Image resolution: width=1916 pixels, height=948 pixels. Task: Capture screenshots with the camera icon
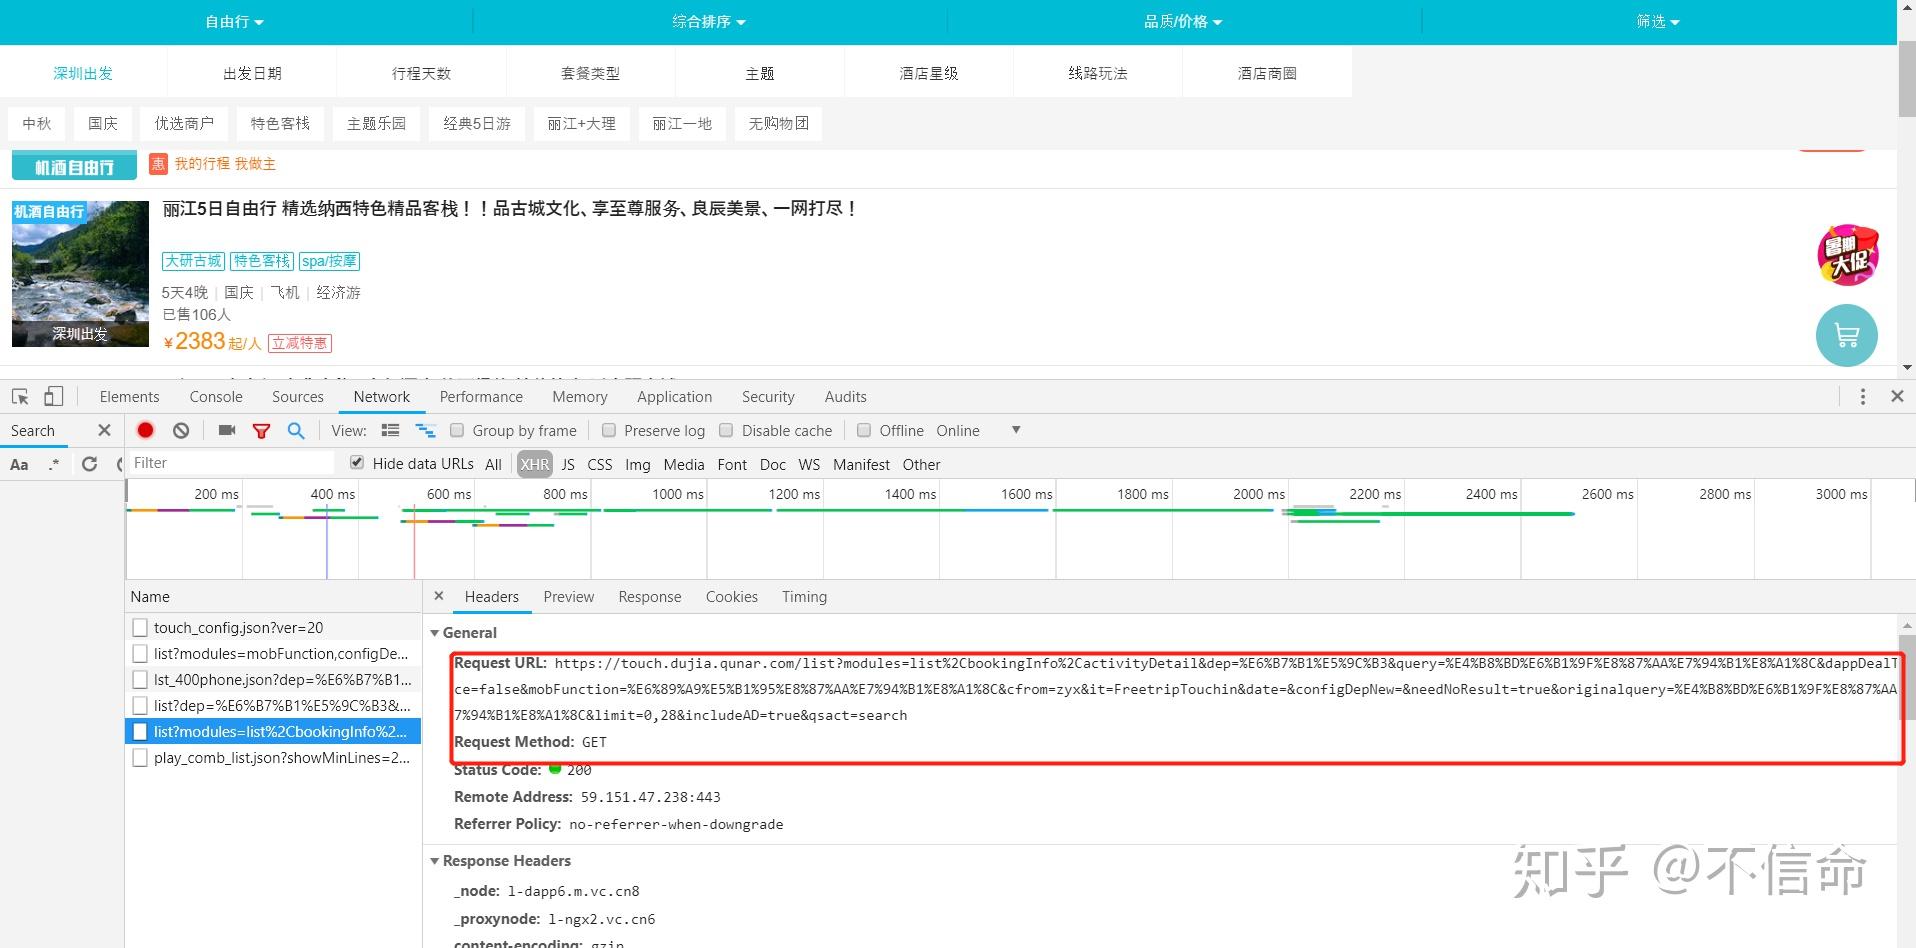[x=225, y=430]
